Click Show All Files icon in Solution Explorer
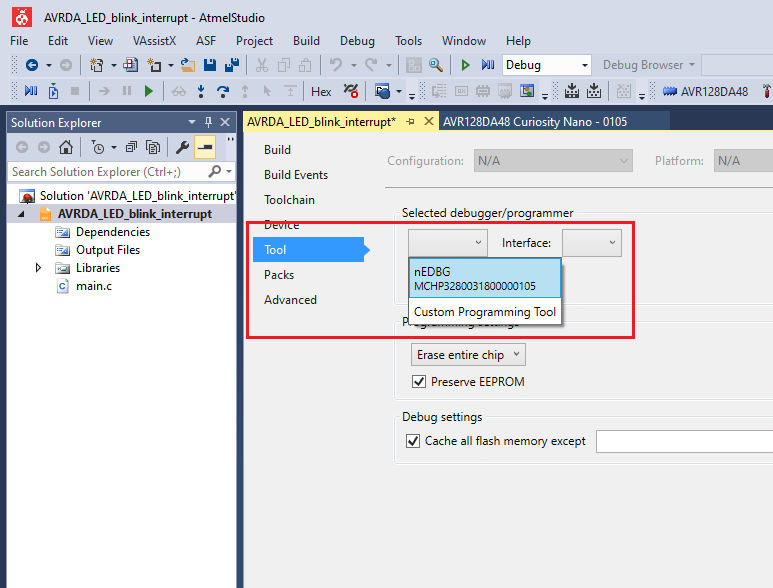The width and height of the screenshot is (773, 588). click(153, 147)
